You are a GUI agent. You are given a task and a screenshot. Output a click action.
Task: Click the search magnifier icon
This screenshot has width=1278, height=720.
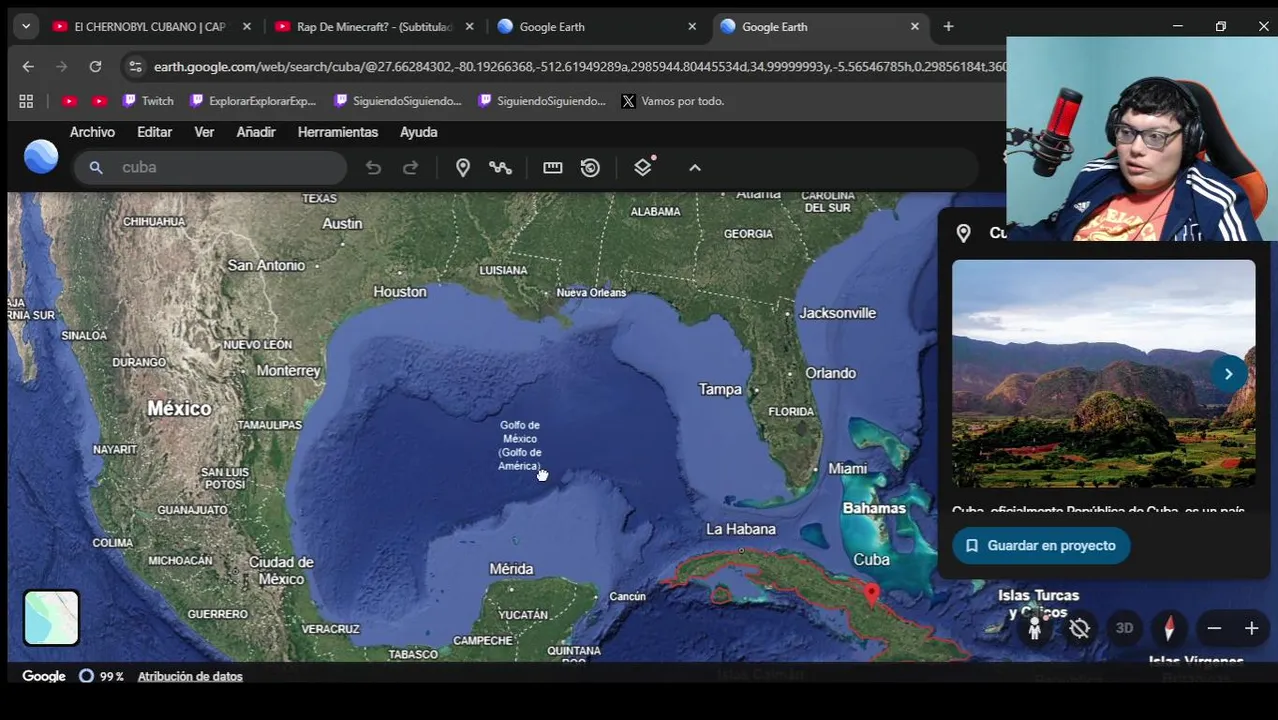click(96, 167)
